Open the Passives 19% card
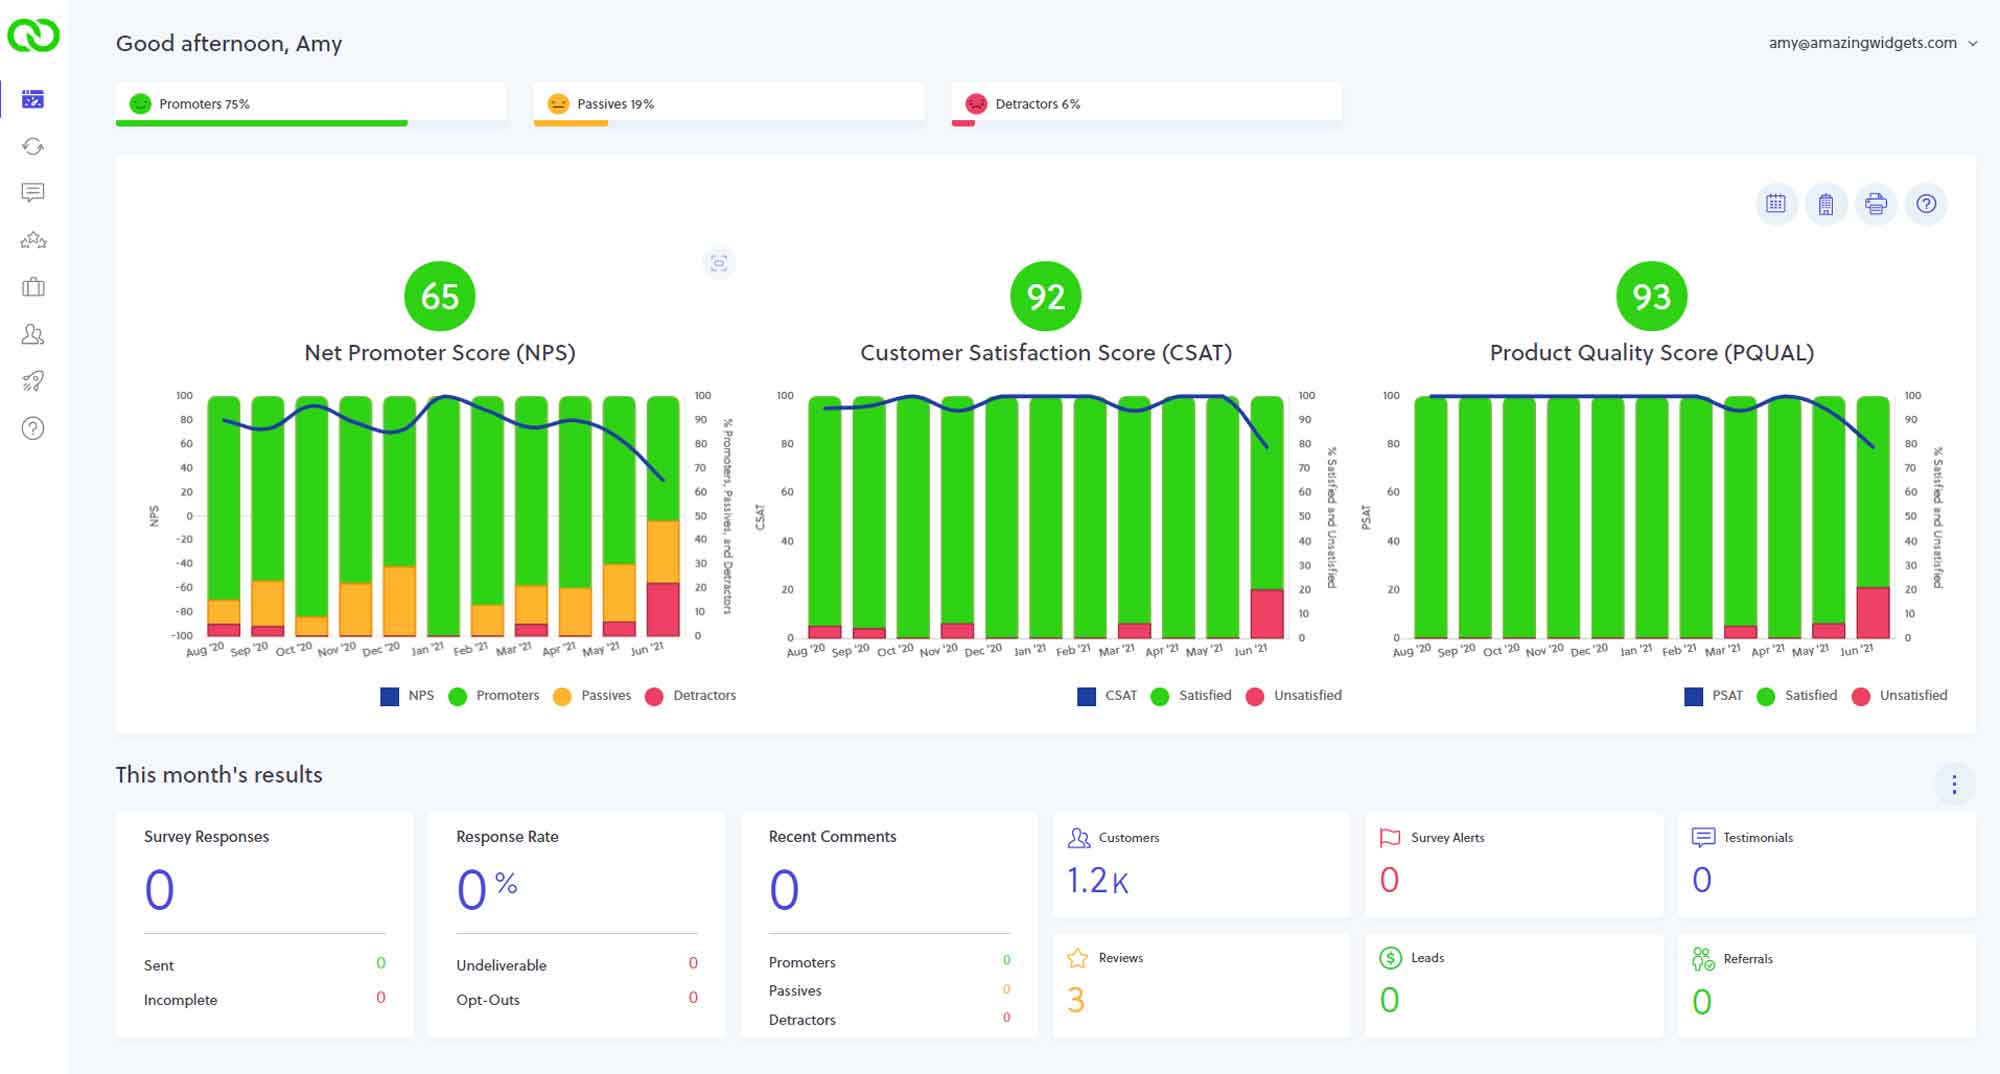The width and height of the screenshot is (2000, 1074). [x=729, y=104]
